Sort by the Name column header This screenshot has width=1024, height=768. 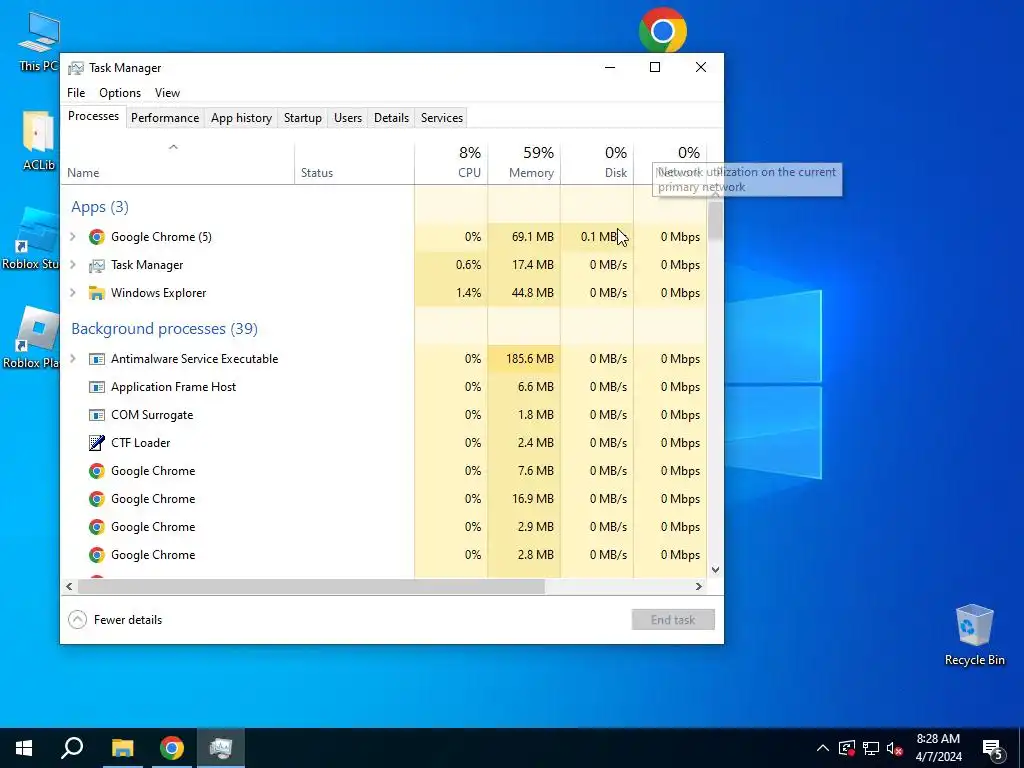click(x=178, y=163)
